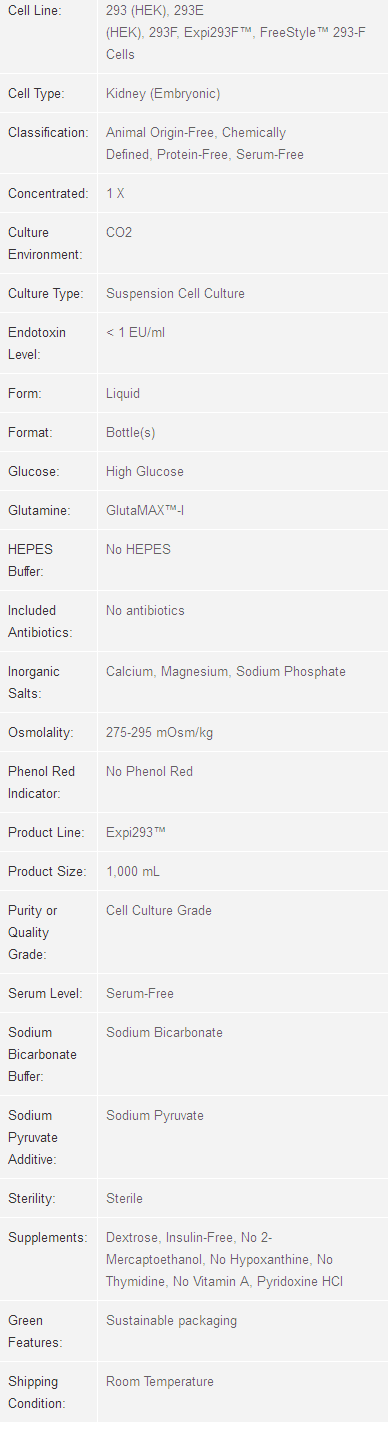The image size is (388, 1430).
Task: Select the Room Temperature shipping value
Action: click(160, 1382)
